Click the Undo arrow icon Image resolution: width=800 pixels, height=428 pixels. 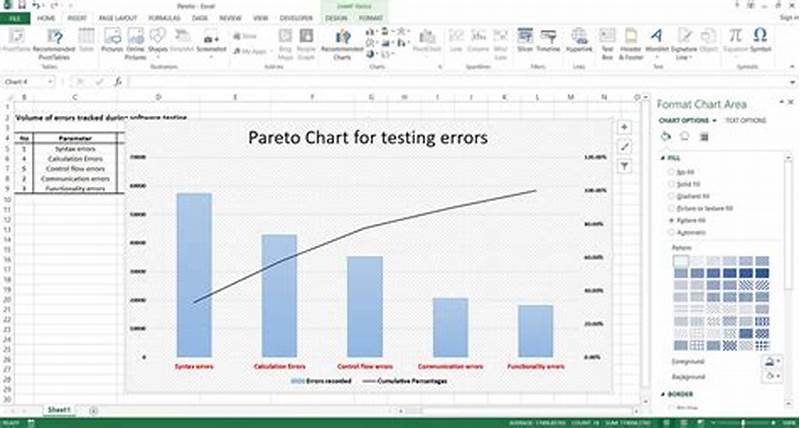coord(37,6)
